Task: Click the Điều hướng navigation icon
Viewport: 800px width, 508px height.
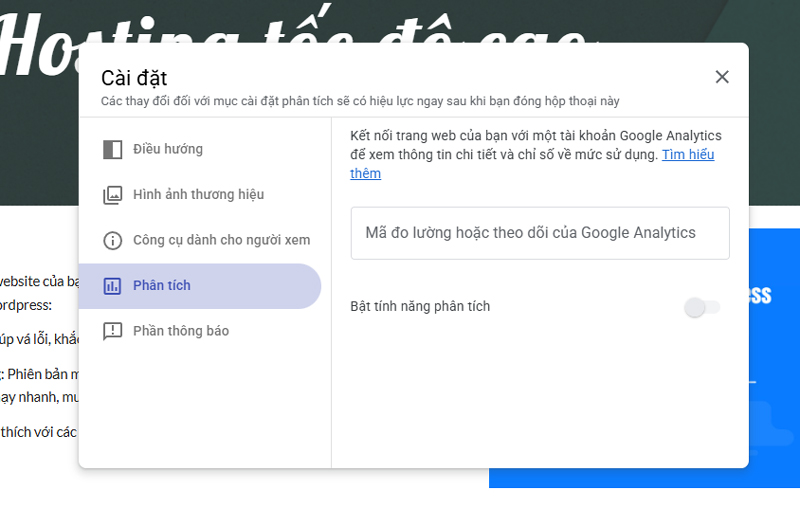Action: (x=112, y=149)
